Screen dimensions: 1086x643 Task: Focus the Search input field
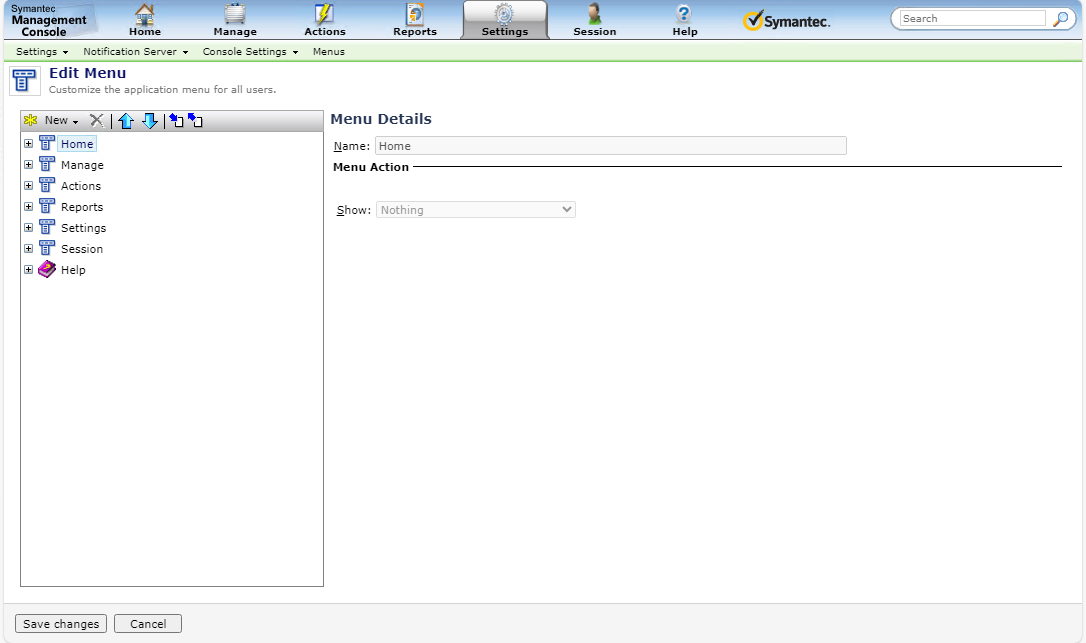(972, 19)
